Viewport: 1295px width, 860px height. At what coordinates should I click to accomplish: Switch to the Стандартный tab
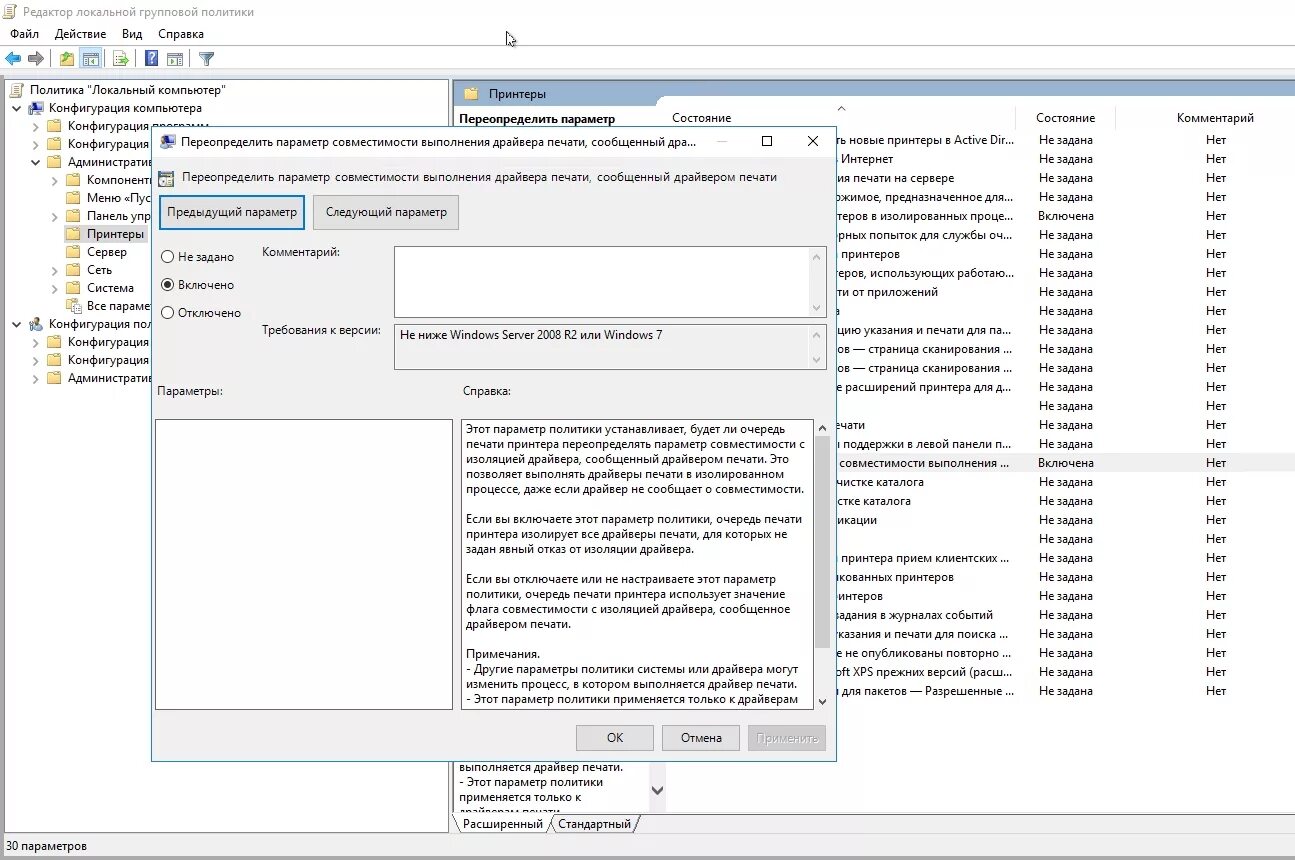(x=594, y=824)
